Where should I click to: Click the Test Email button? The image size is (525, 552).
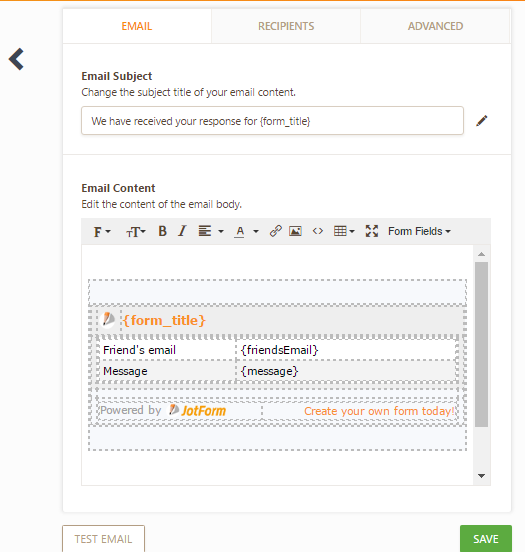(104, 539)
